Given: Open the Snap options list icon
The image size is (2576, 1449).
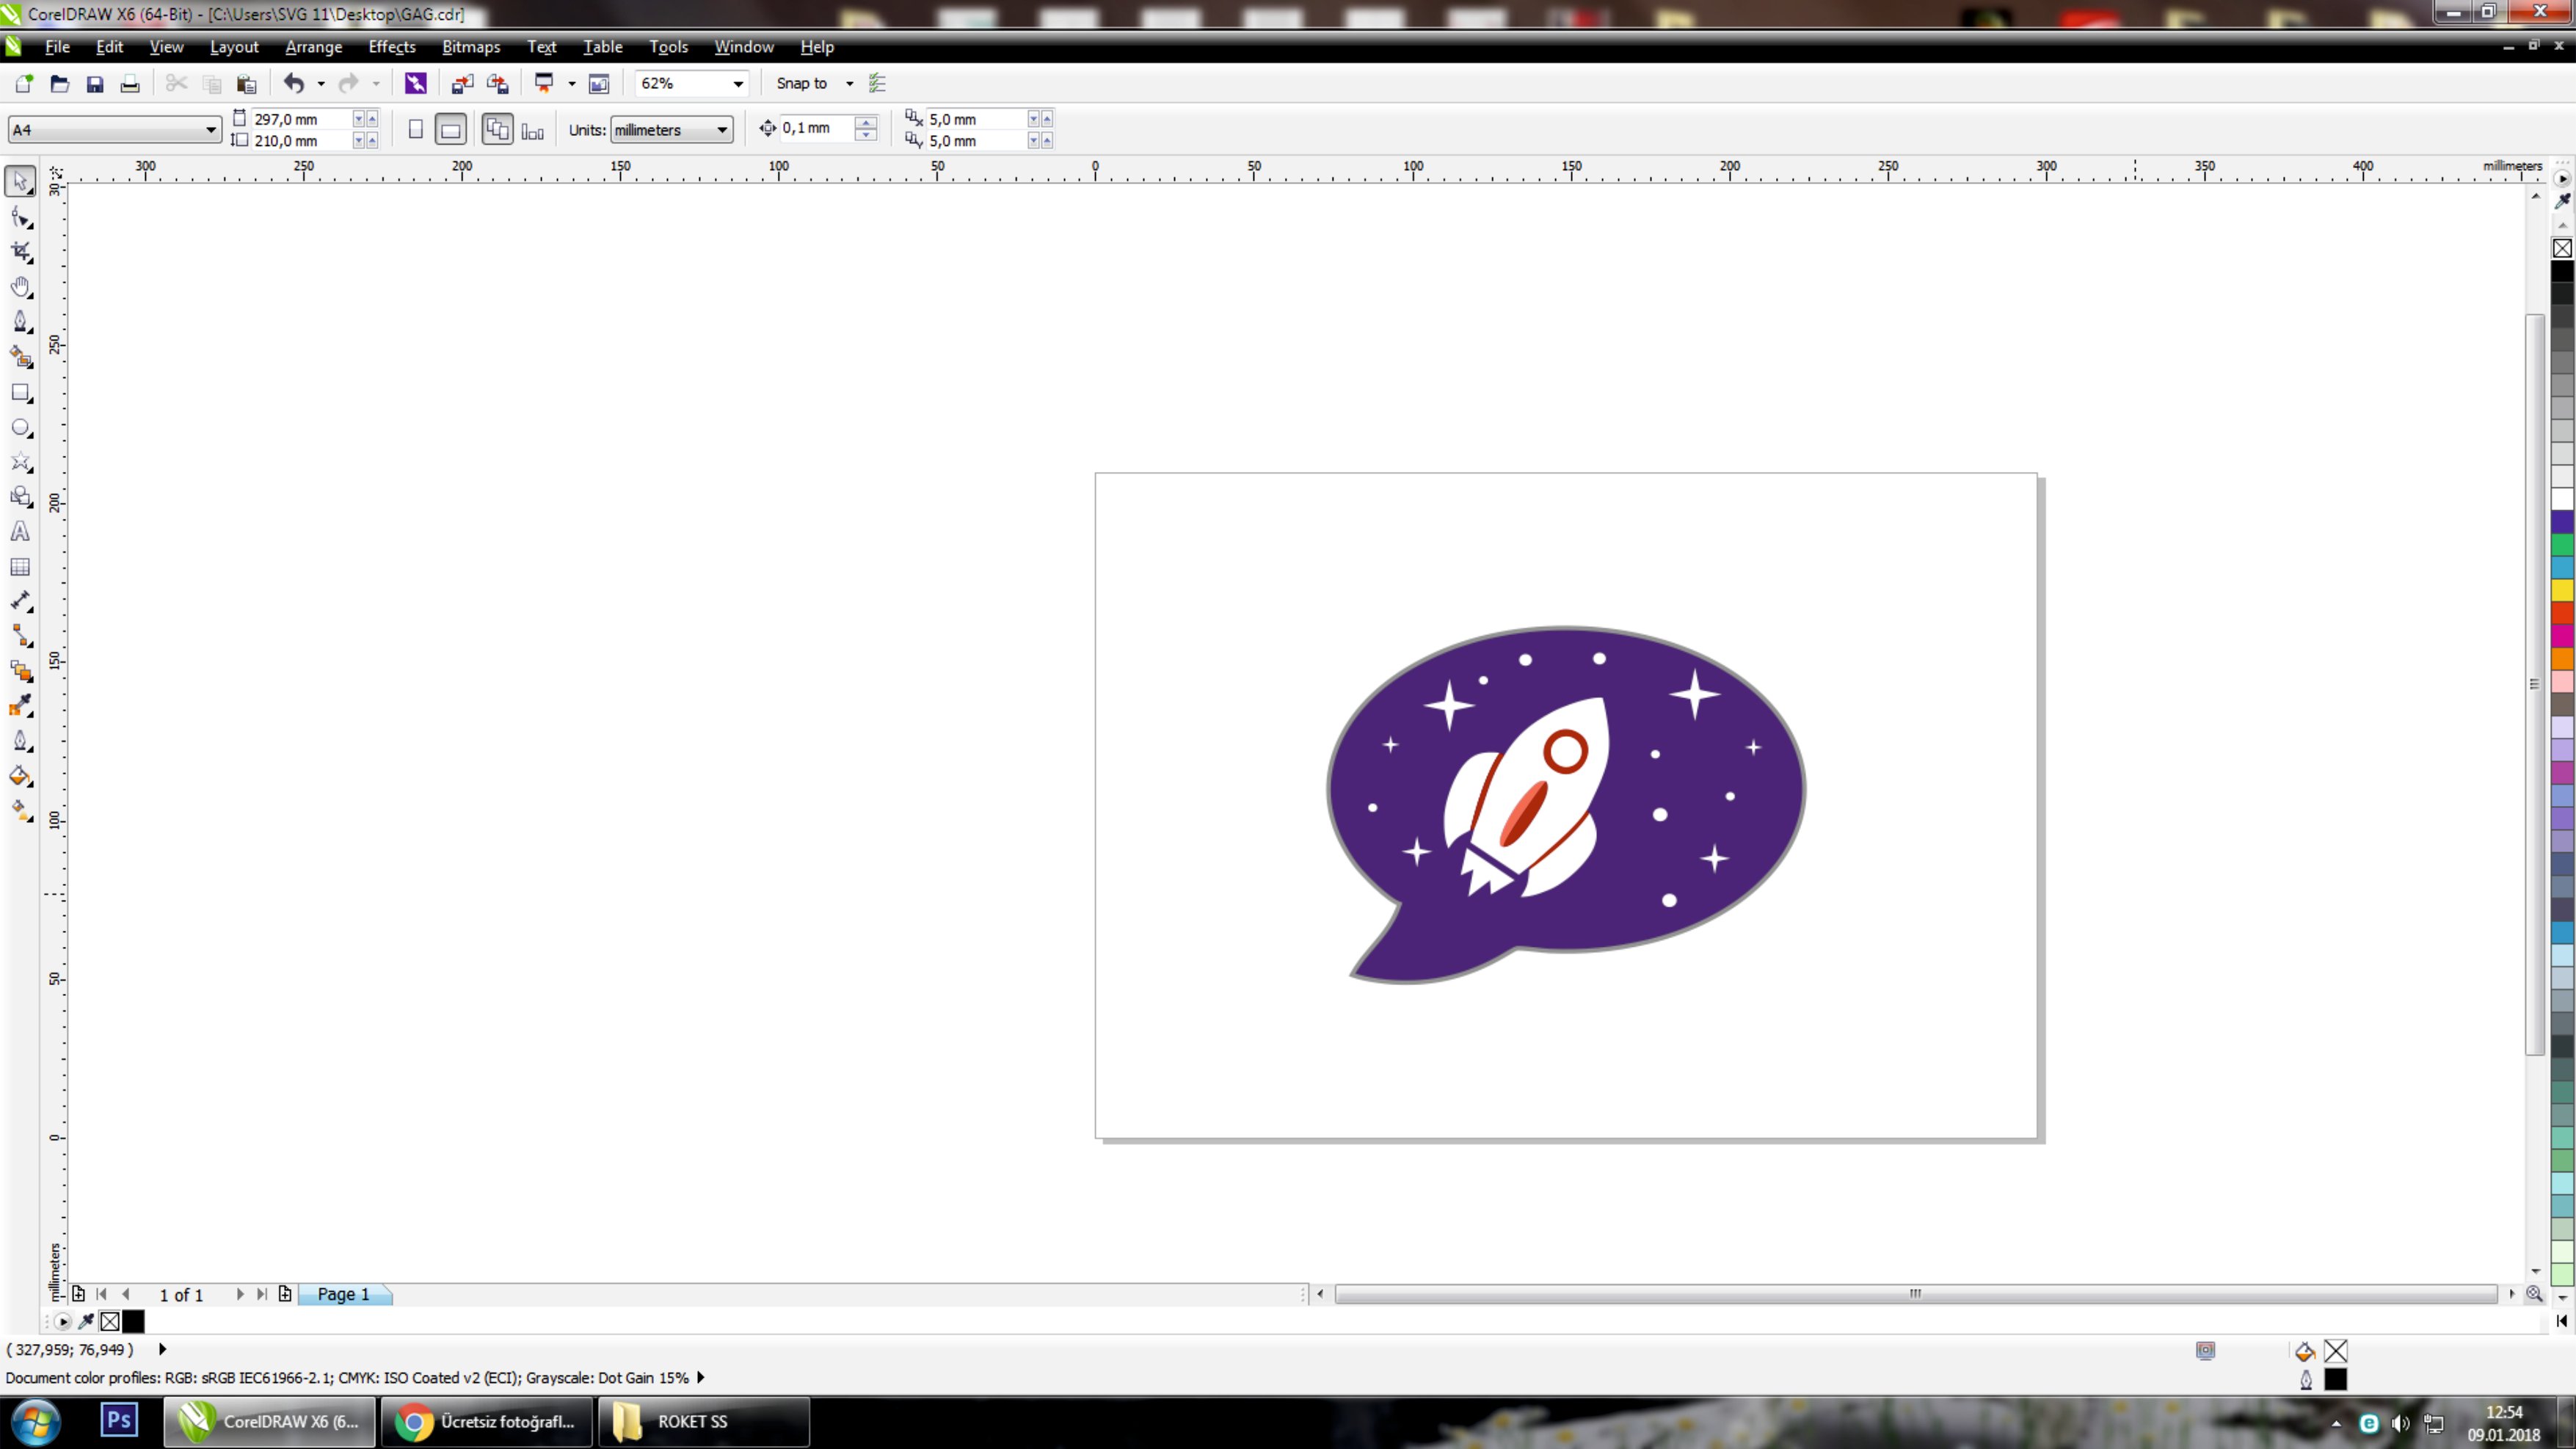Looking at the screenshot, I should point(877,84).
